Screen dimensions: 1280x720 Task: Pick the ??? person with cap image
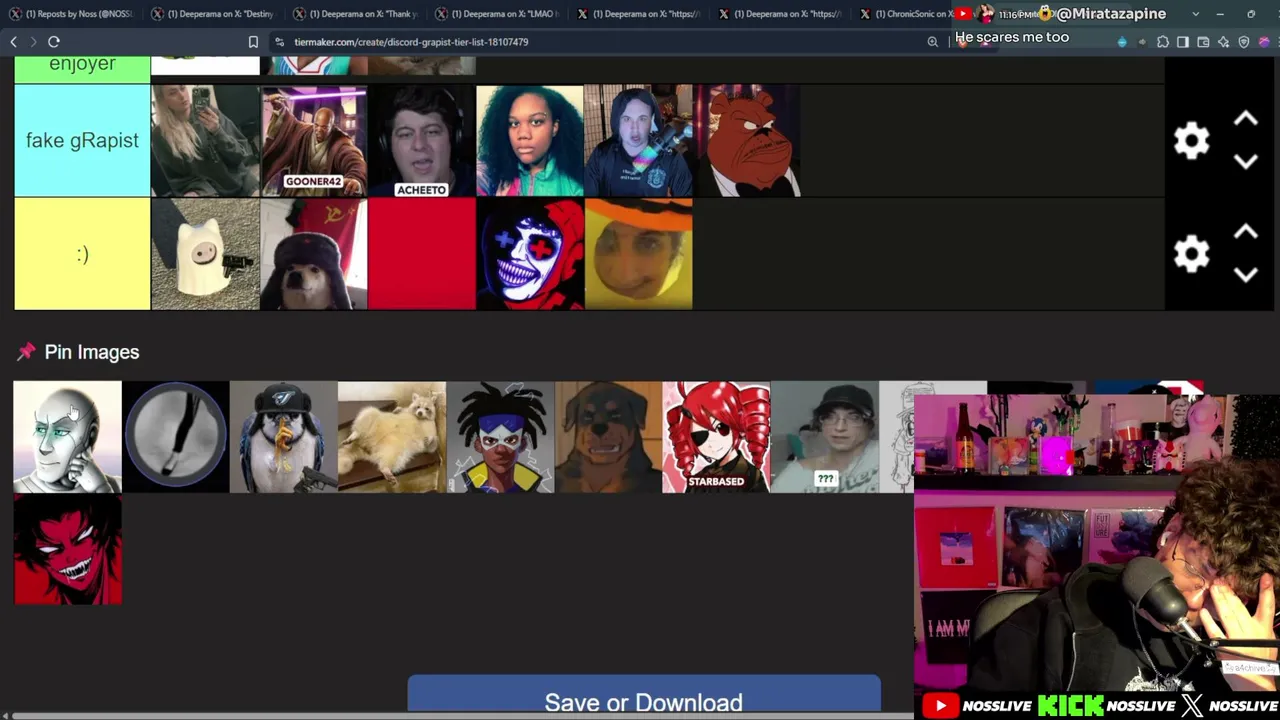click(825, 437)
